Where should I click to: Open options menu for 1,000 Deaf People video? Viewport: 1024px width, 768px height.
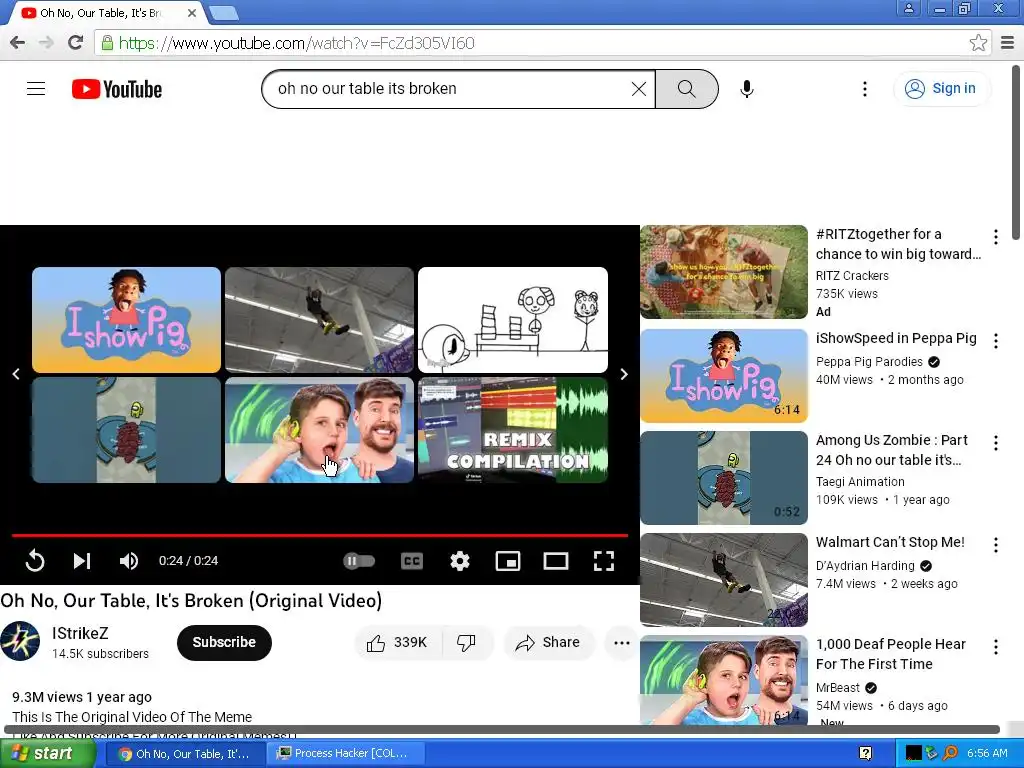pyautogui.click(x=995, y=647)
